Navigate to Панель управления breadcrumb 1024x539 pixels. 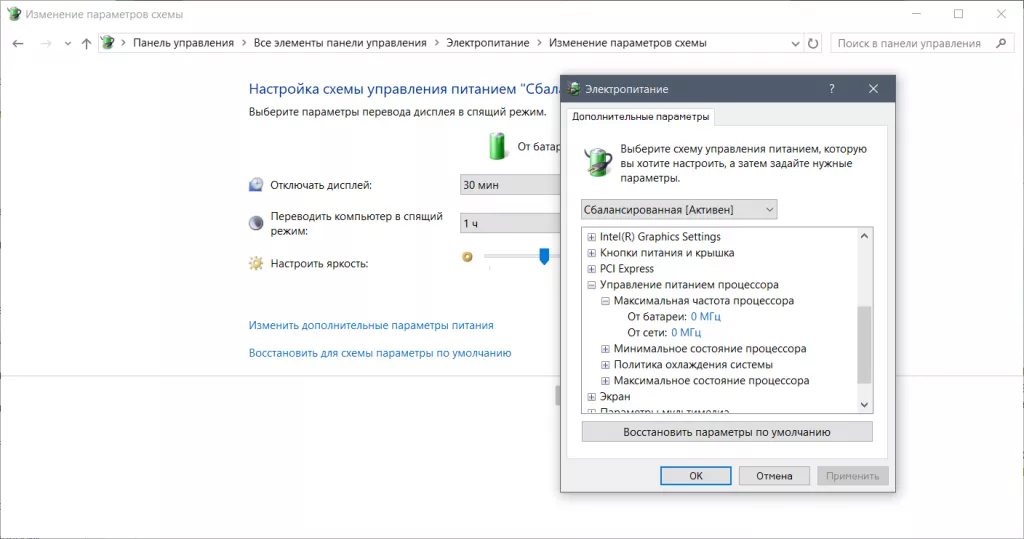point(184,43)
